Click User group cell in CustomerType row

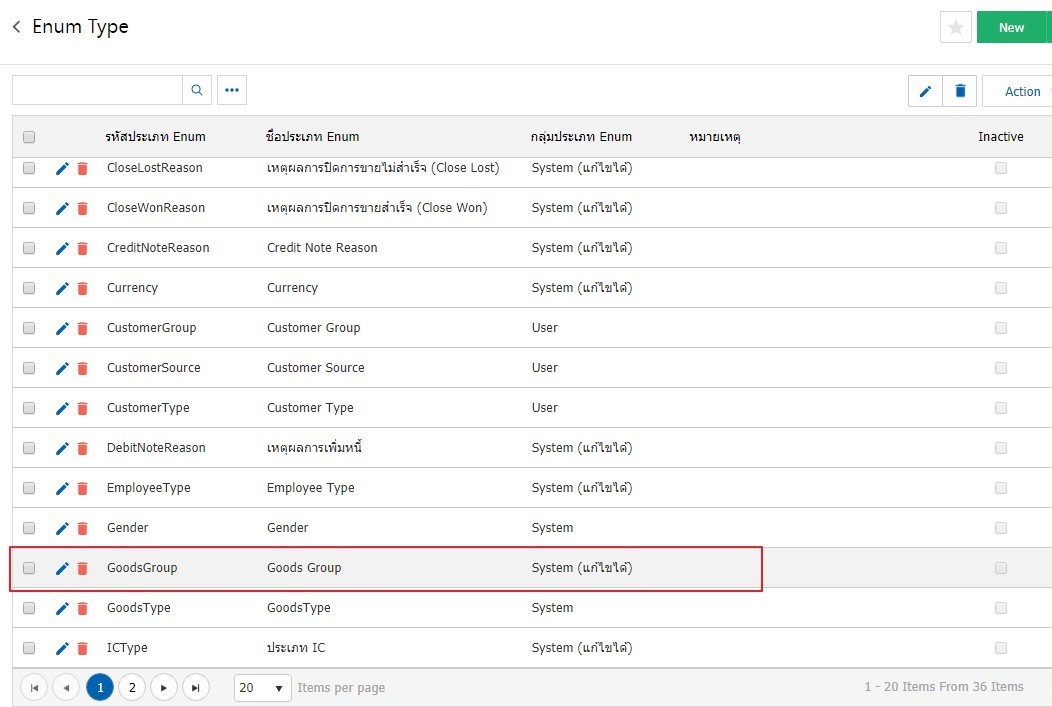(x=544, y=408)
